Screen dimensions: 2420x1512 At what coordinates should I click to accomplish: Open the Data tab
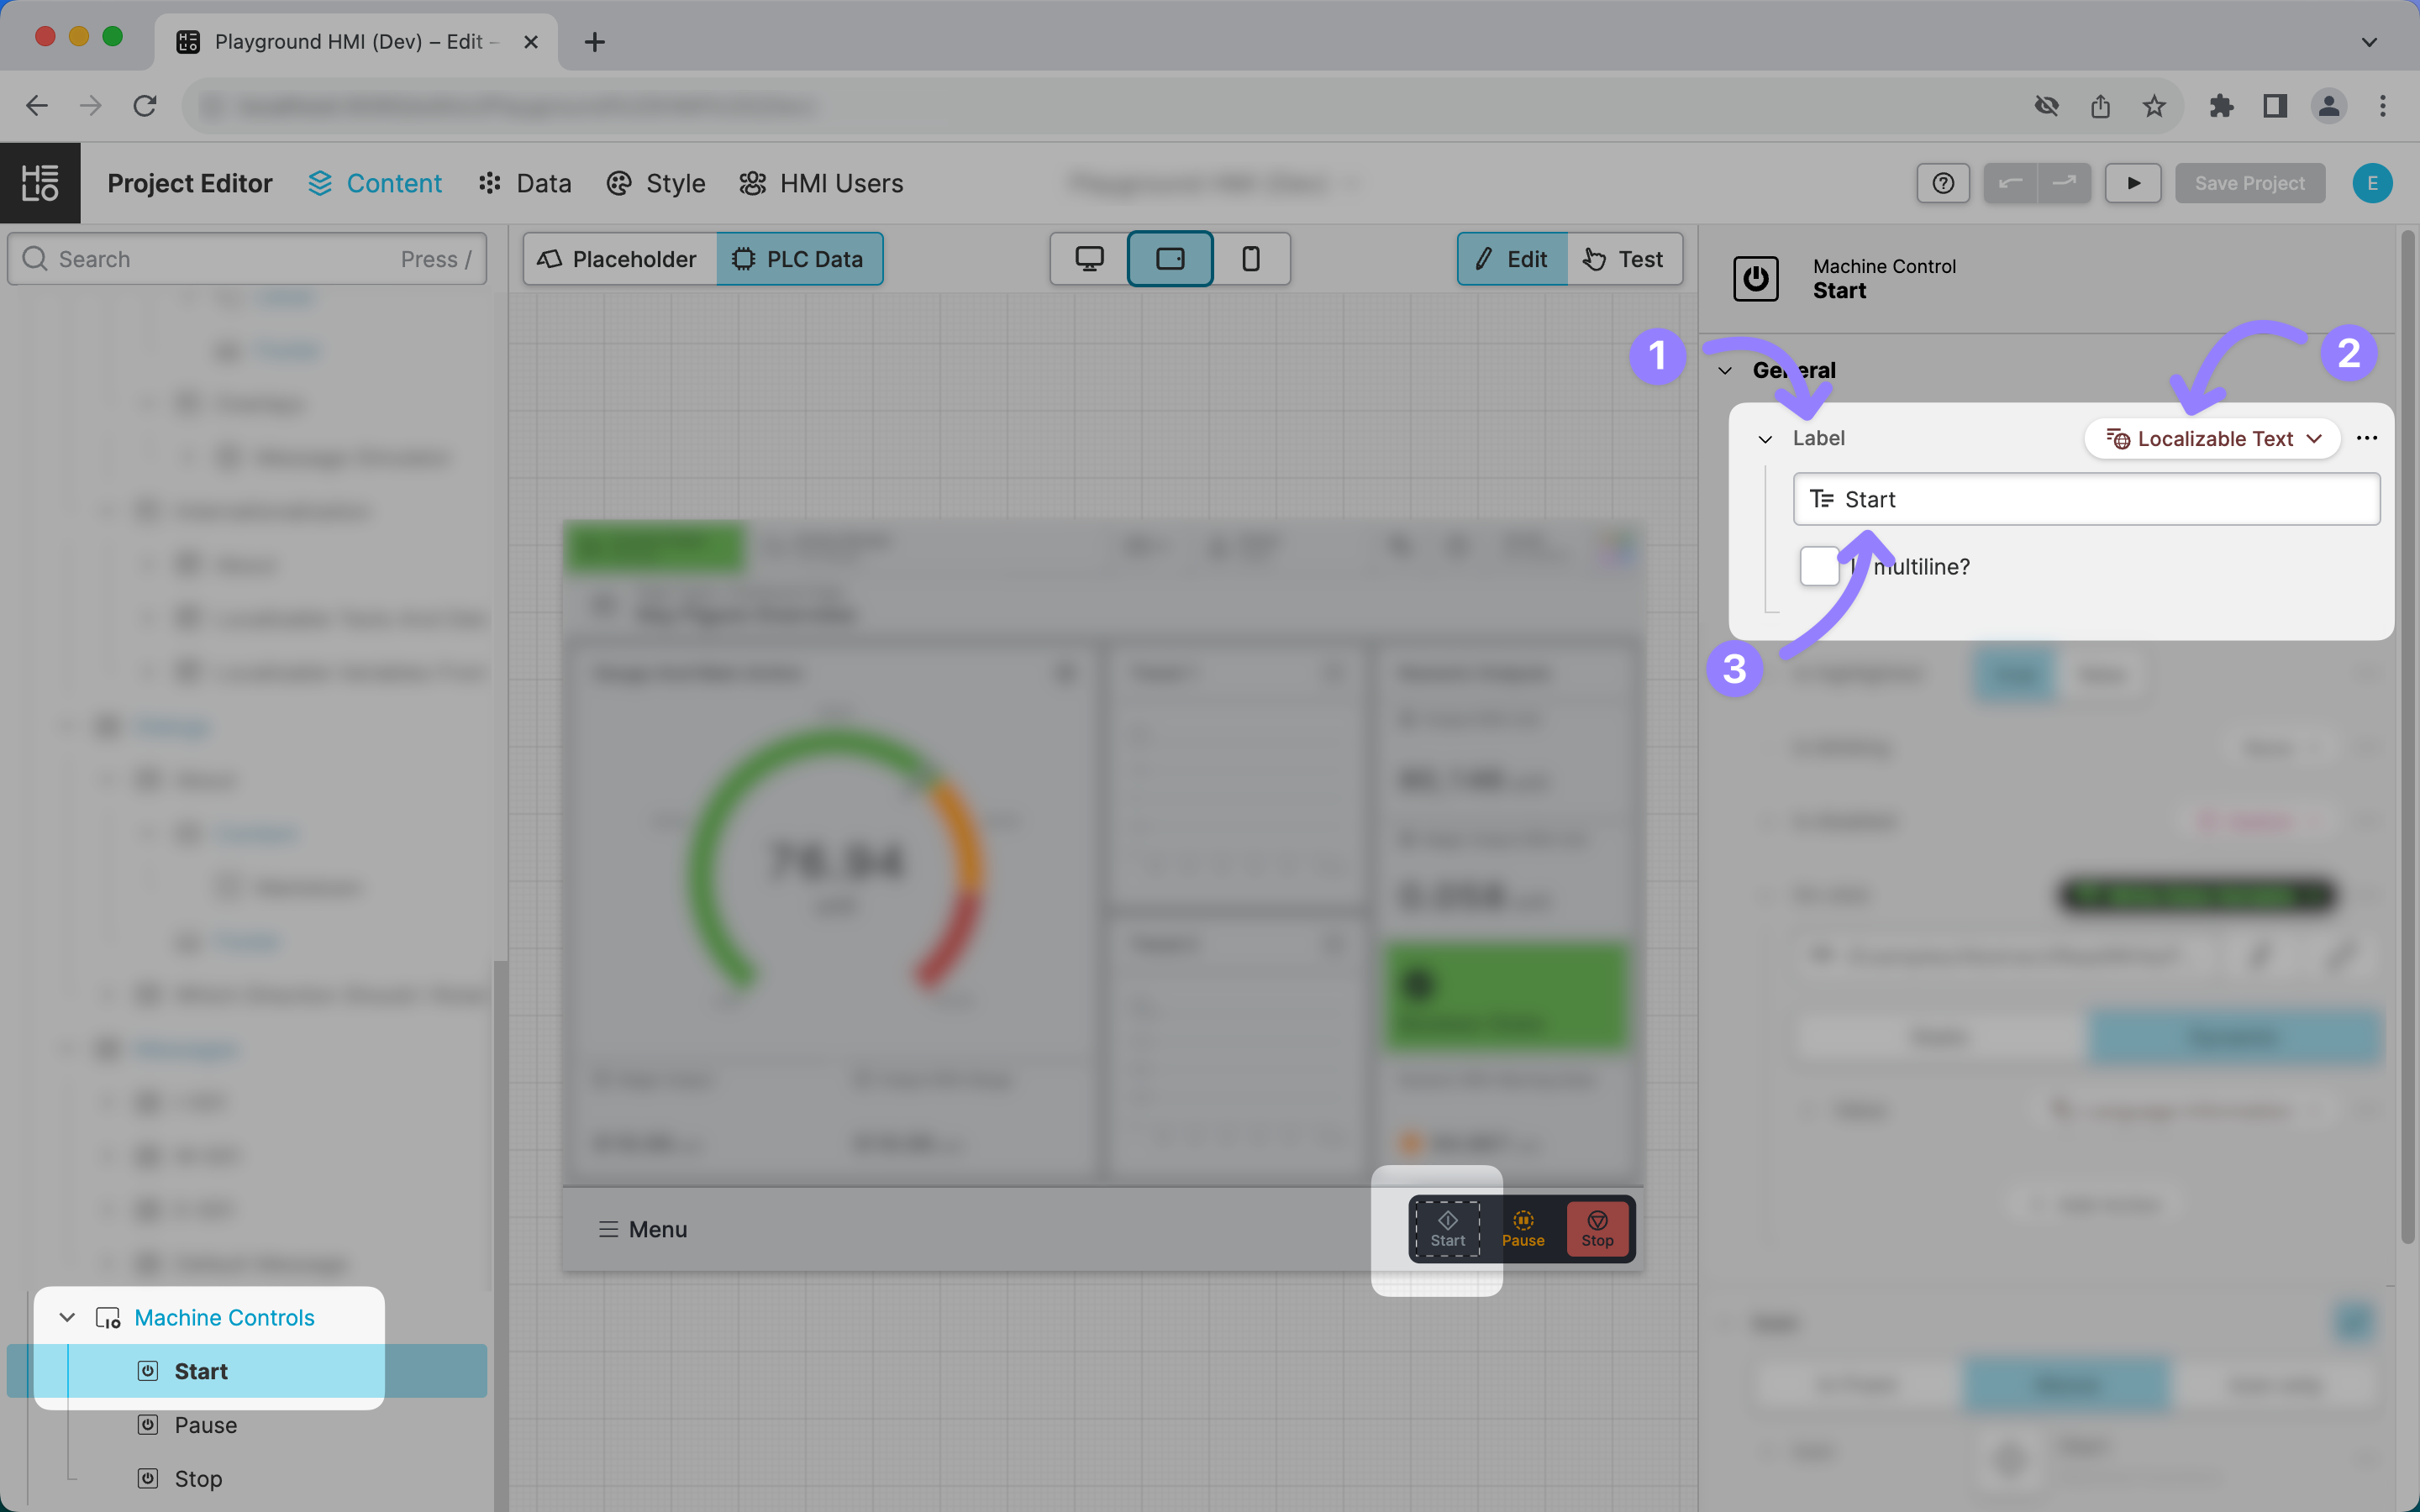[x=525, y=183]
